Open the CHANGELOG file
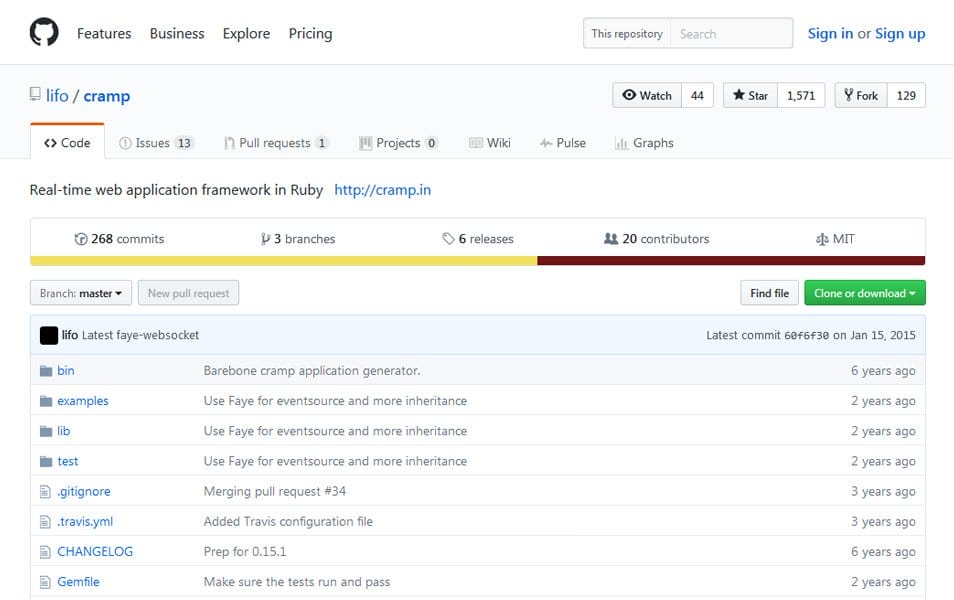 click(95, 552)
